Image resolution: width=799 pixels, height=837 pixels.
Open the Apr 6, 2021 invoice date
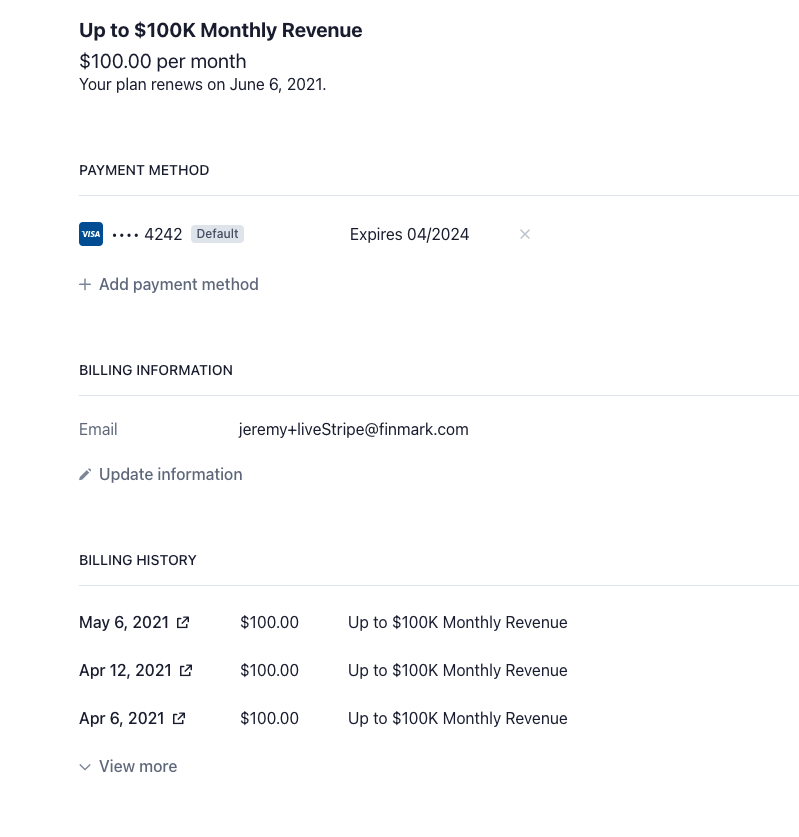point(121,719)
